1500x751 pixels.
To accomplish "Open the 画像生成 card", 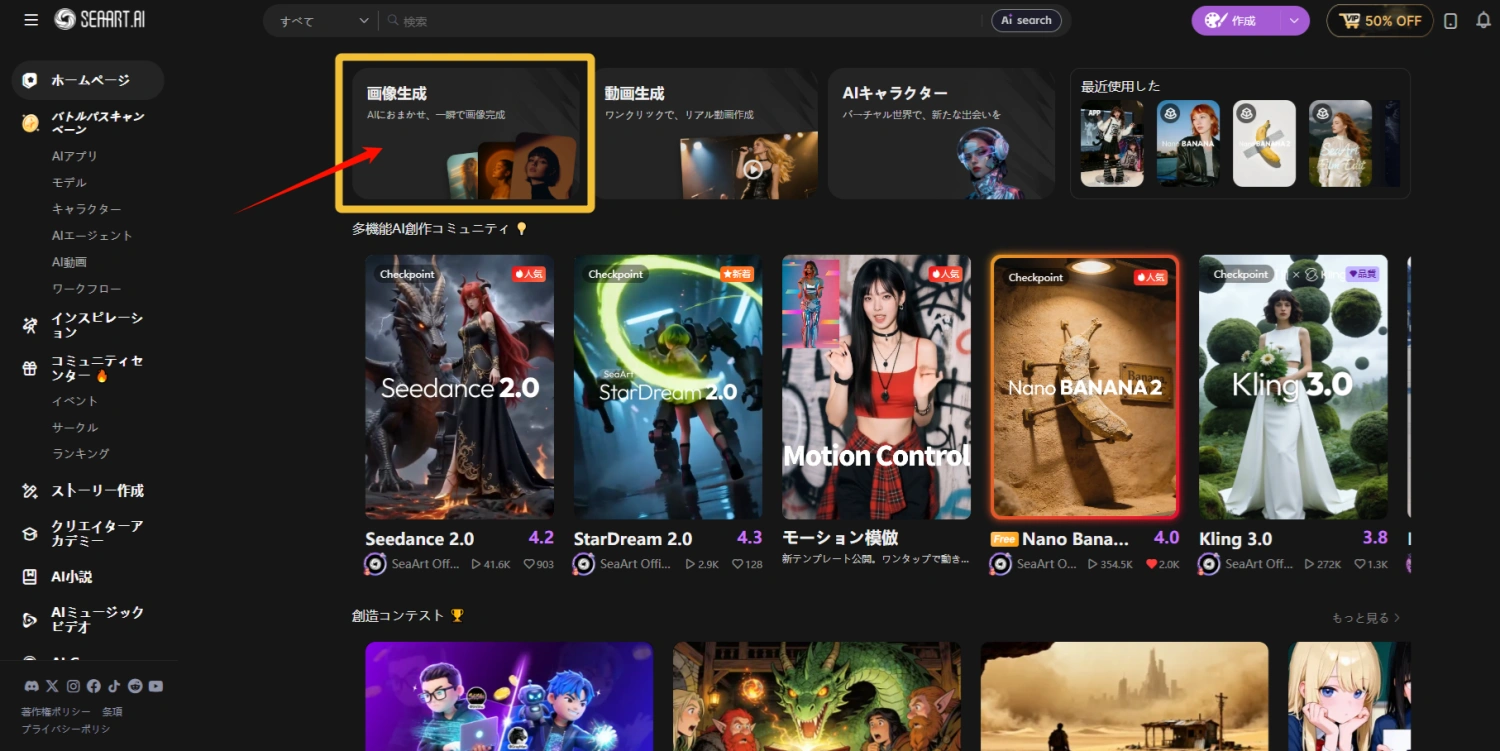I will (x=466, y=133).
